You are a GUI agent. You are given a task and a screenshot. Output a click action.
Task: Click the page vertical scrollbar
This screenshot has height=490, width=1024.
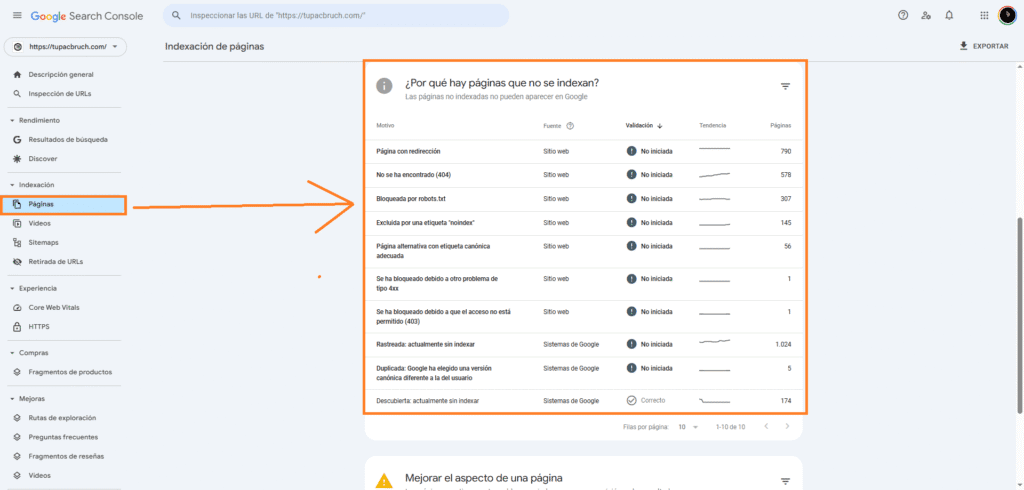(1019, 316)
